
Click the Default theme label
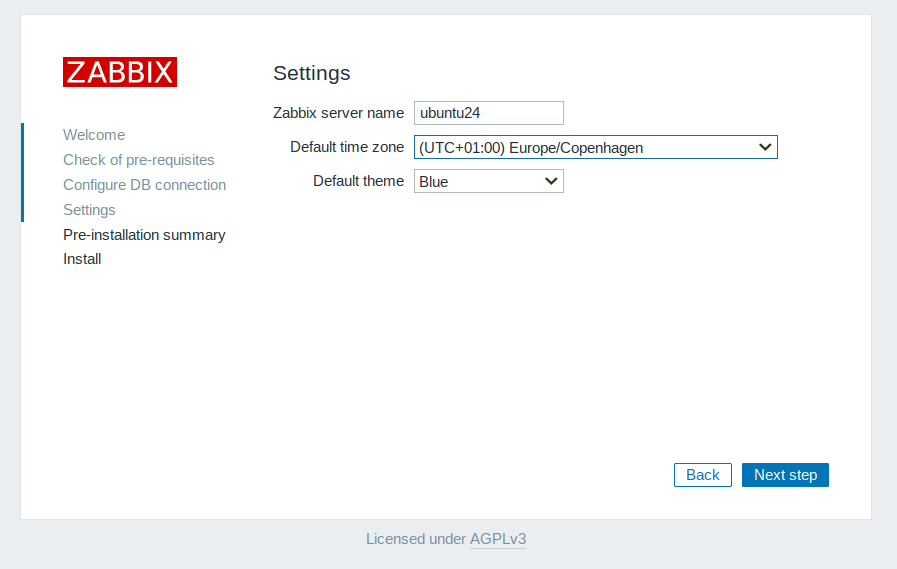tap(358, 181)
